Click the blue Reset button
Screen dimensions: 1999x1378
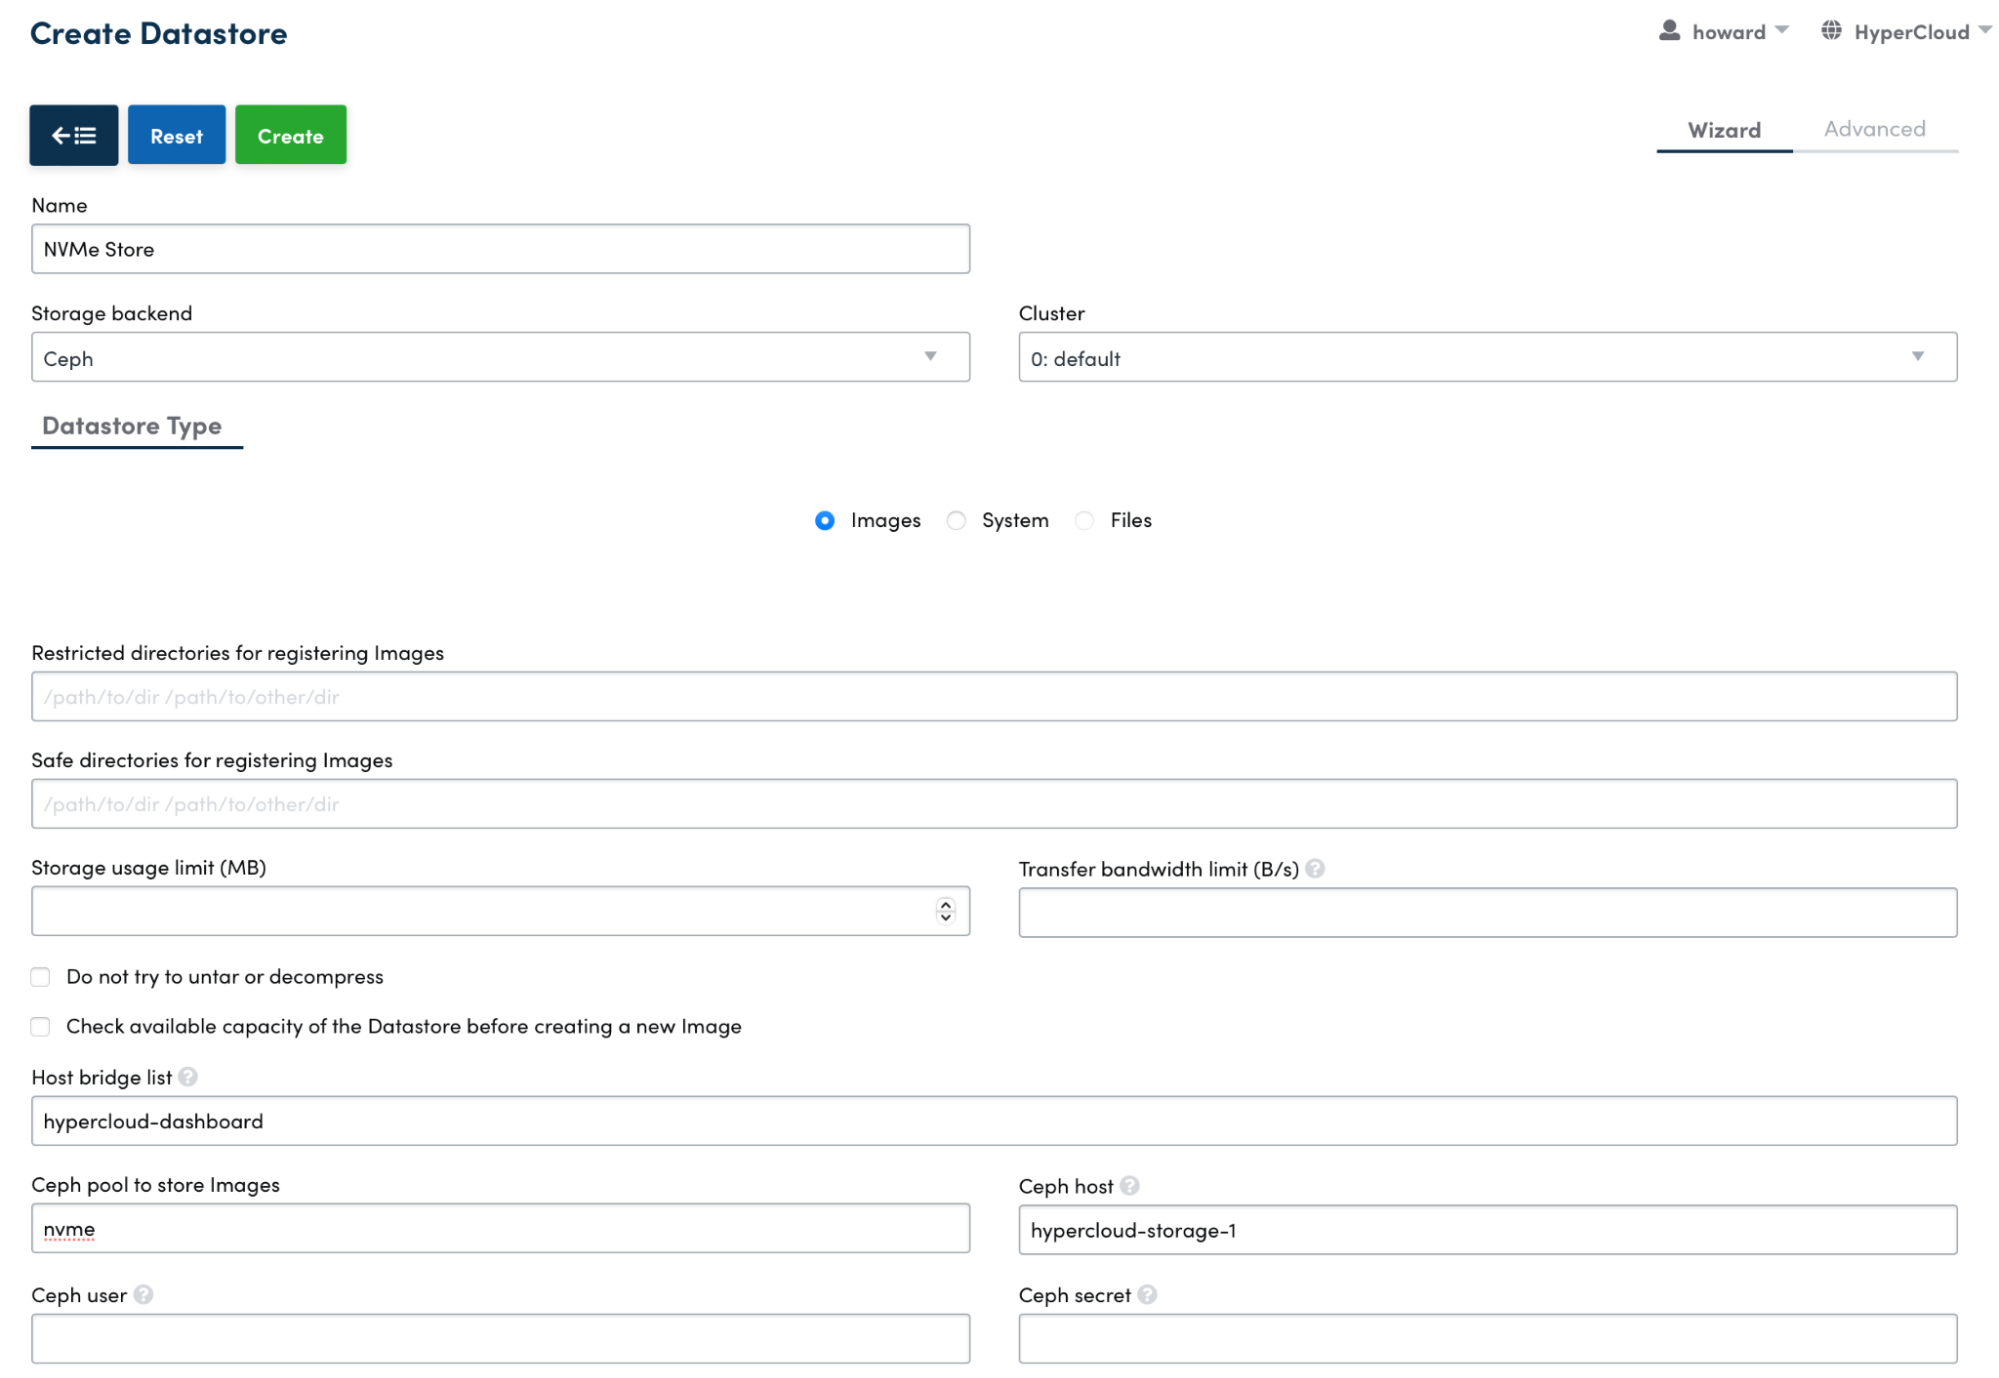pyautogui.click(x=176, y=135)
